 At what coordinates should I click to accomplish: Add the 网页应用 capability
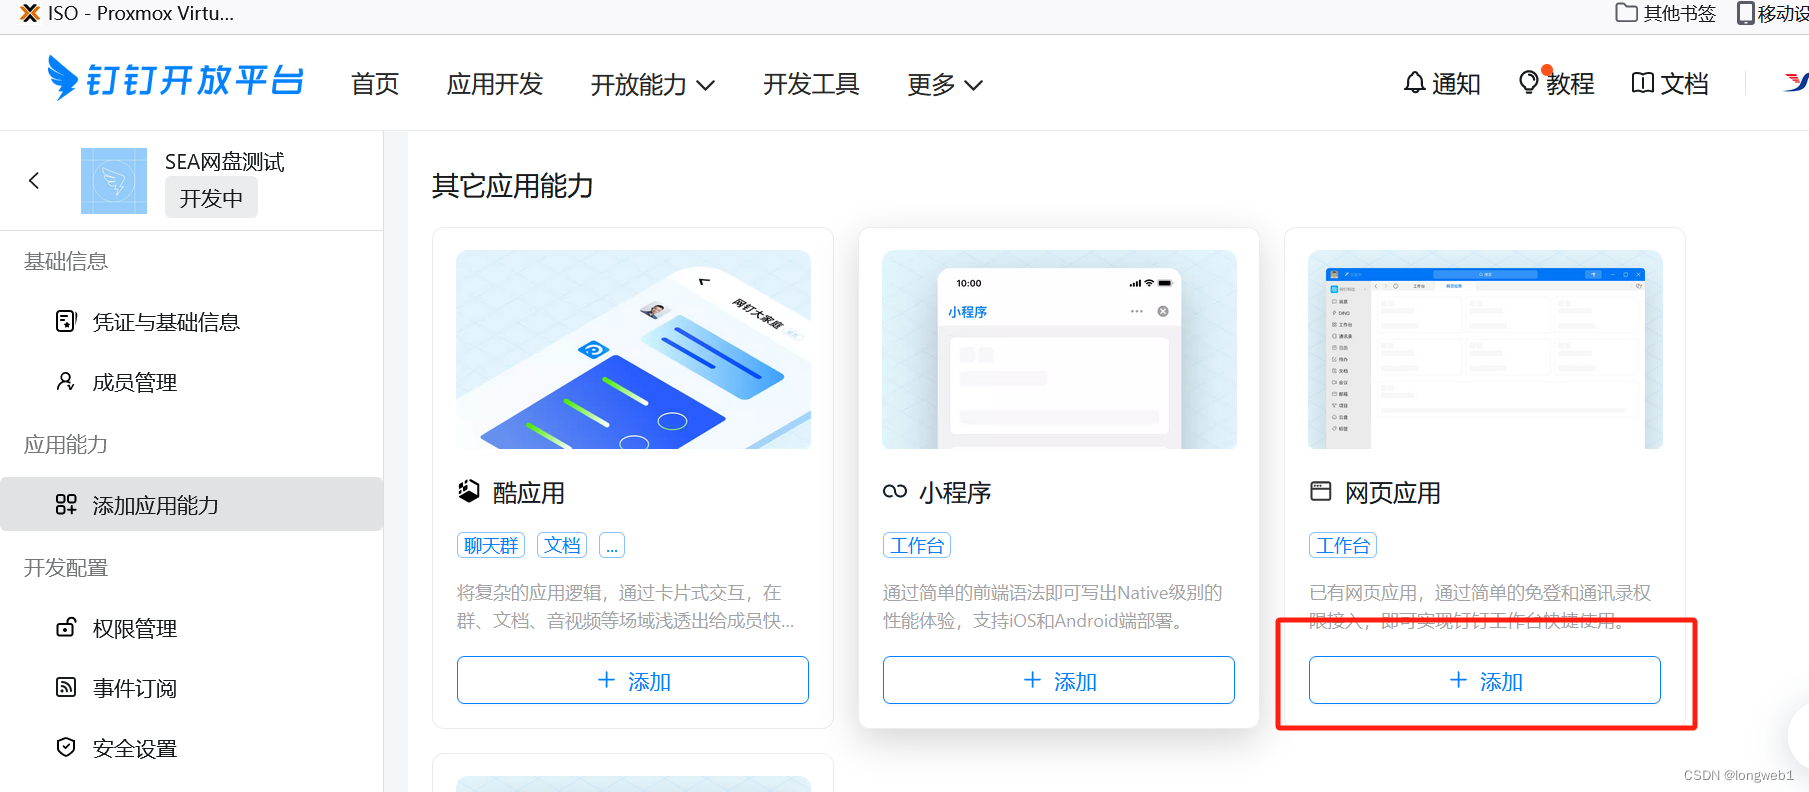[1485, 680]
